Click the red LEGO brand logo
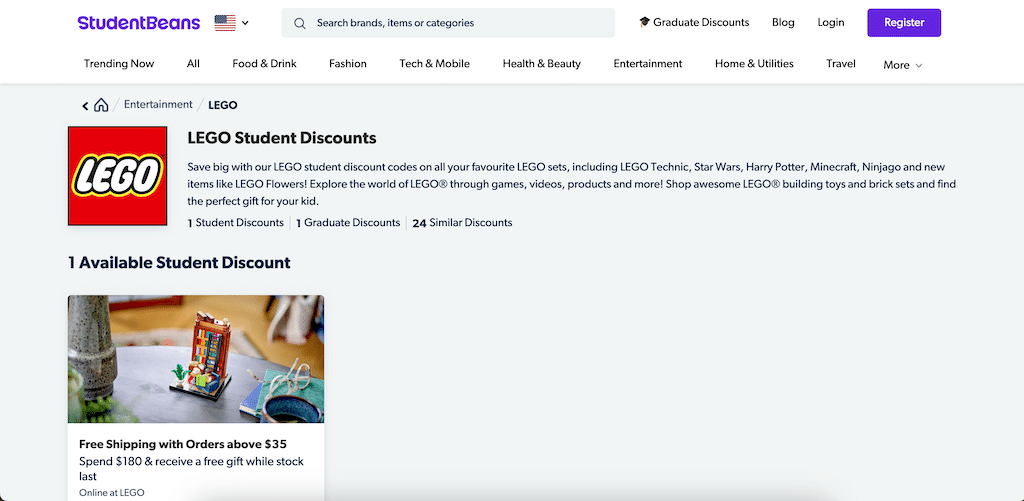Screen dimensions: 1024x501 (x=117, y=176)
